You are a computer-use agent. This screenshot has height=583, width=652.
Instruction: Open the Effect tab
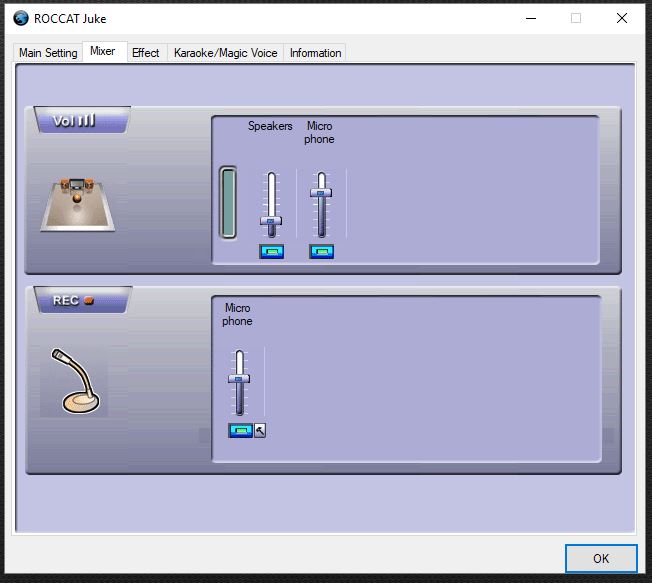pyautogui.click(x=146, y=53)
